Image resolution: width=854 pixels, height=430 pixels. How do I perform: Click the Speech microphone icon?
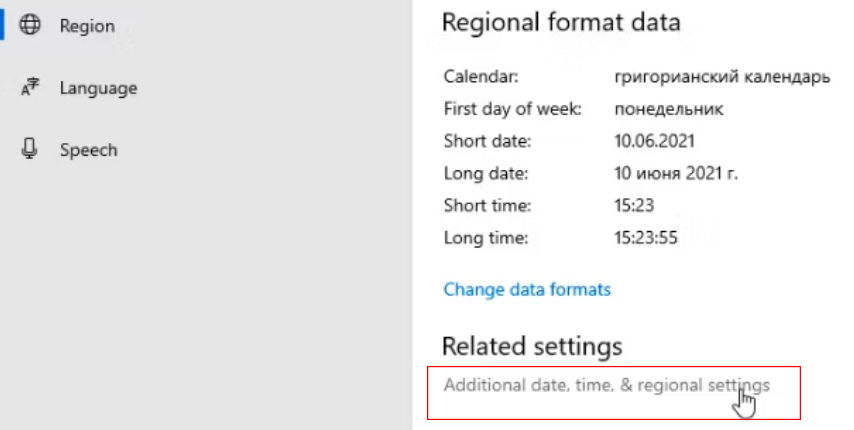[30, 150]
